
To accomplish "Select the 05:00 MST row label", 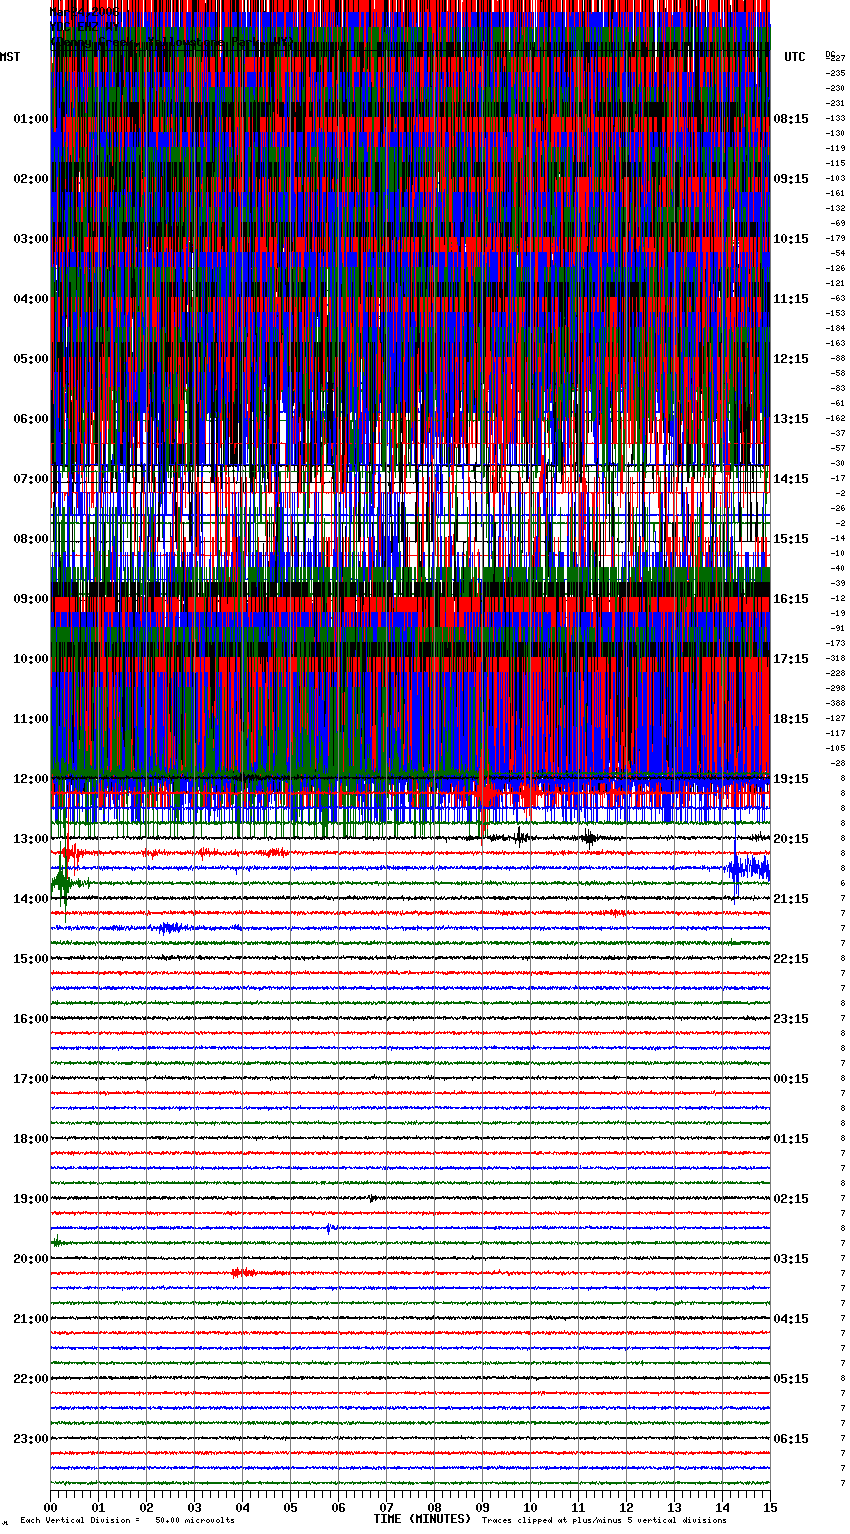I will tap(31, 359).
